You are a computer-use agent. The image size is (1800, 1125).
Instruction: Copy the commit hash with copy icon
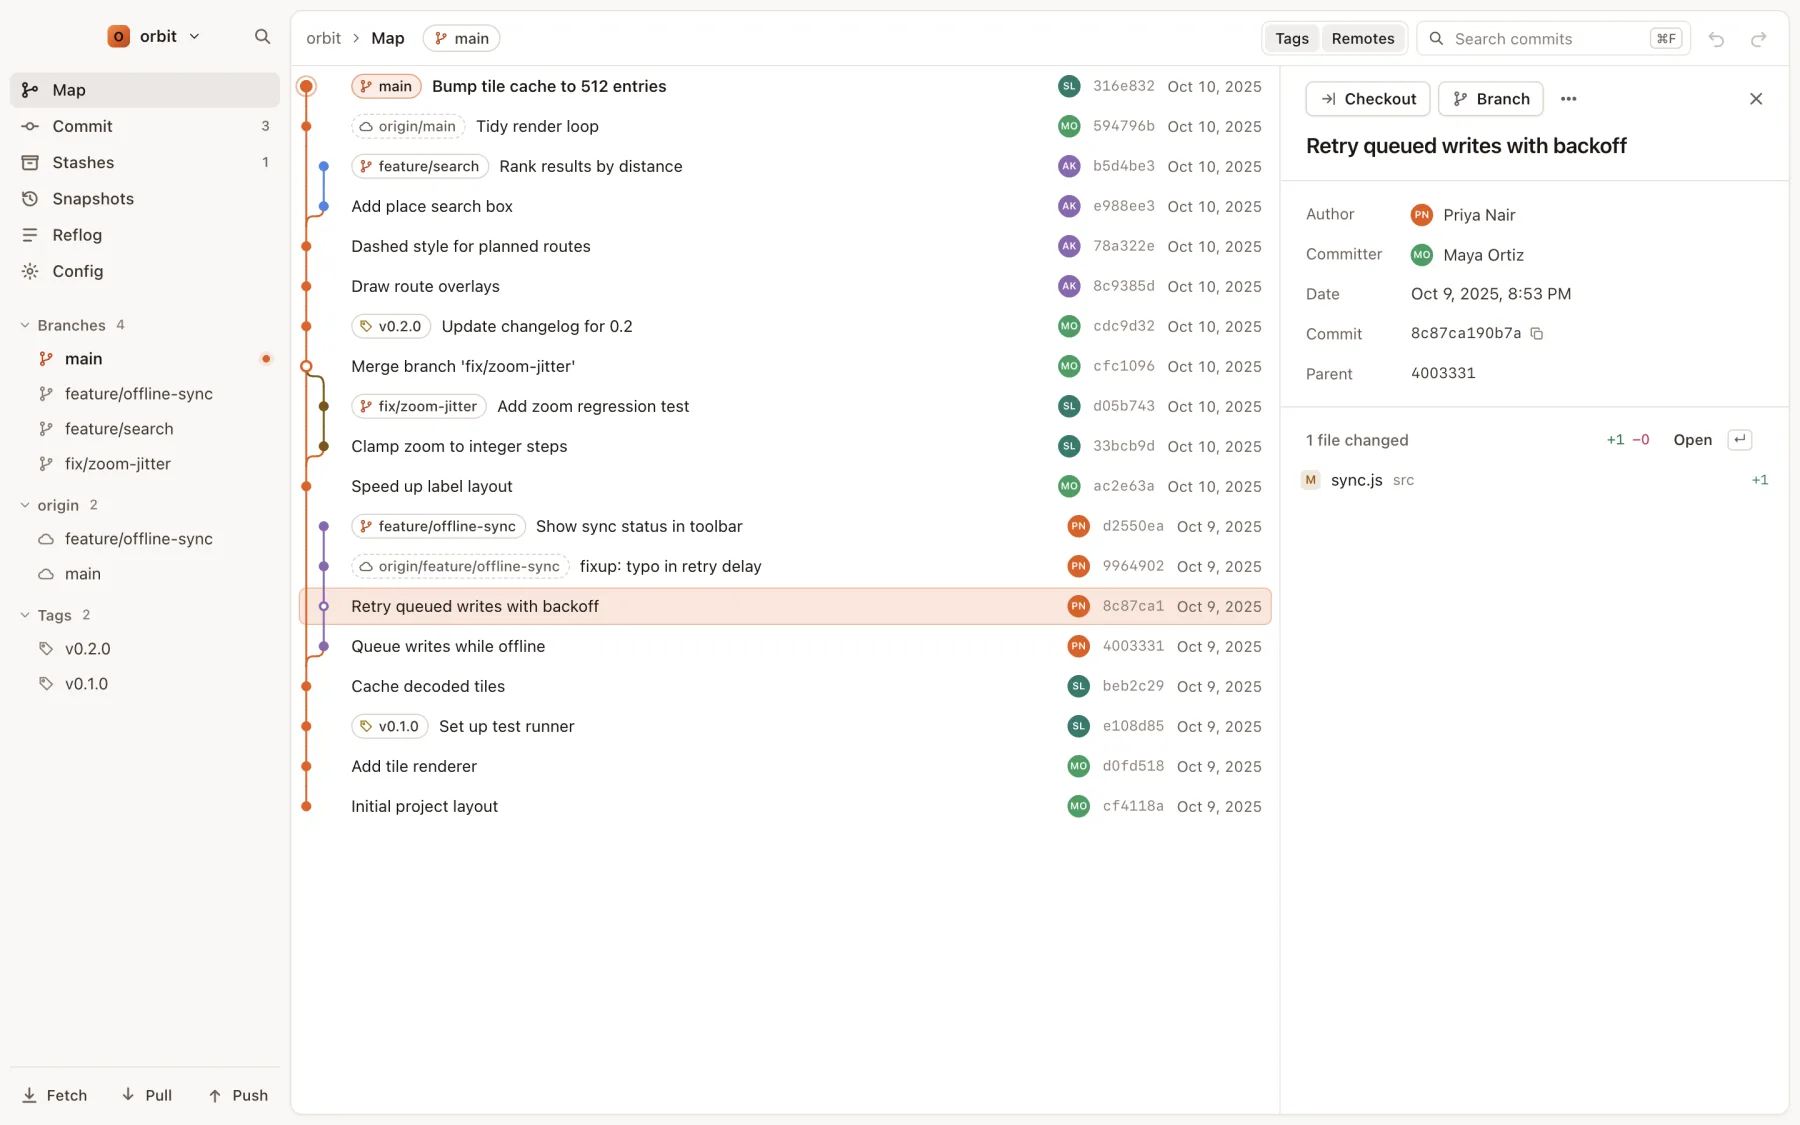point(1537,334)
